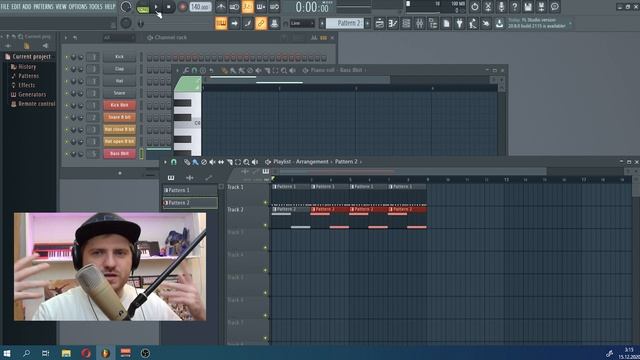Select the Playlist slip tool
The height and width of the screenshot is (360, 640).
[221, 162]
